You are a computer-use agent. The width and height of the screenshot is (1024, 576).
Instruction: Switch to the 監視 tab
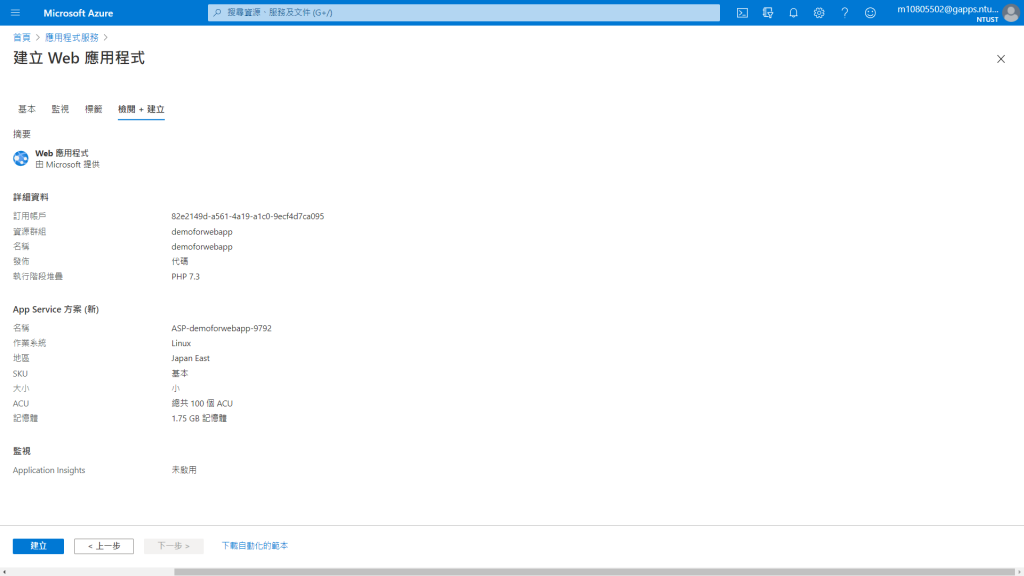[x=60, y=109]
